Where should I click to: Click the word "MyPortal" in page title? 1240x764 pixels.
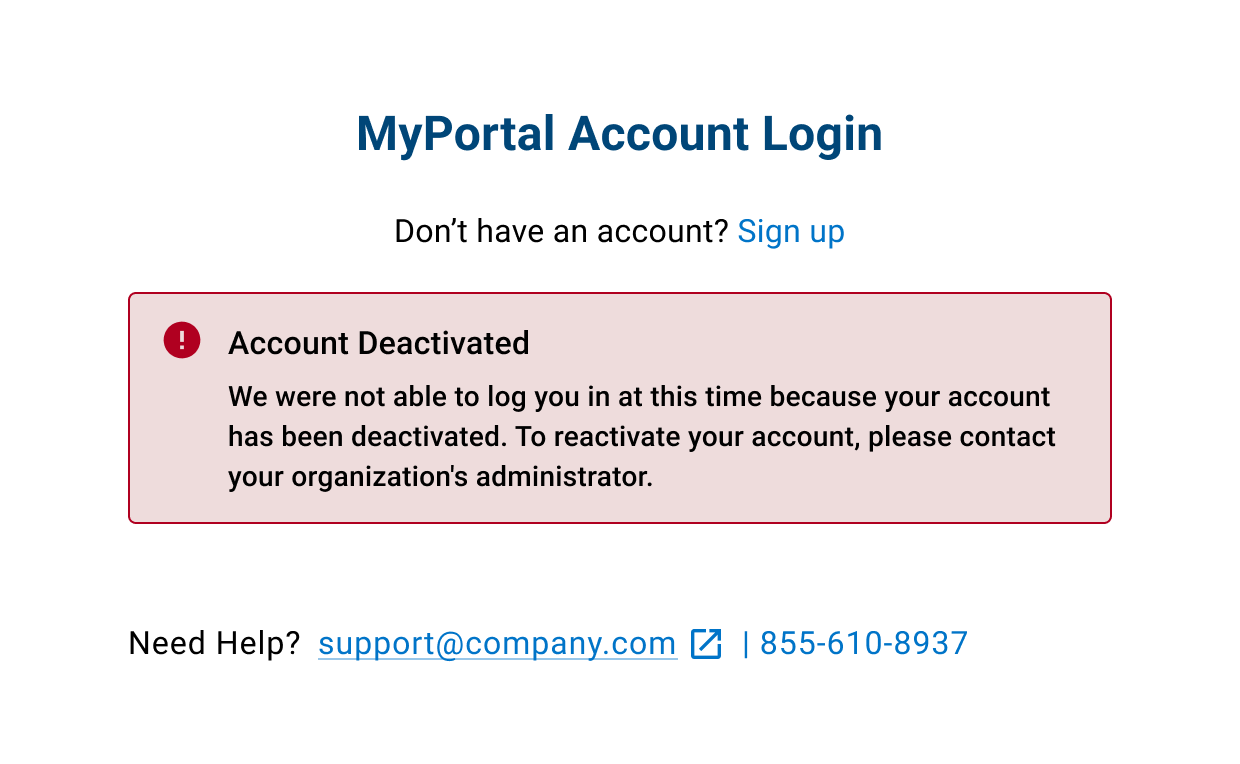[x=455, y=134]
